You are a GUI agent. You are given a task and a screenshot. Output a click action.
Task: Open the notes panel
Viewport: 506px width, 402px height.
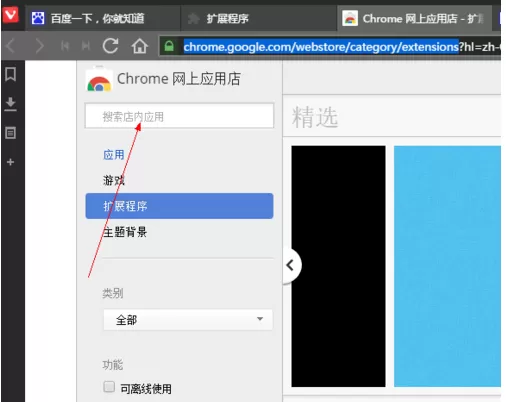[x=10, y=133]
